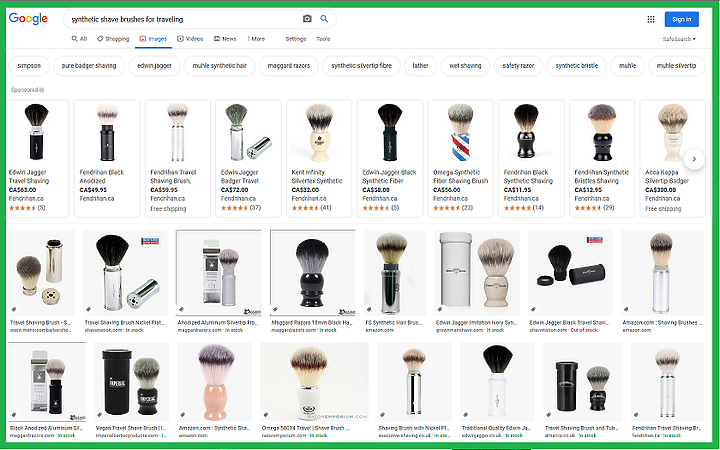Open Omega Synthetic Fiber Shaving Brush ad

(x=461, y=158)
